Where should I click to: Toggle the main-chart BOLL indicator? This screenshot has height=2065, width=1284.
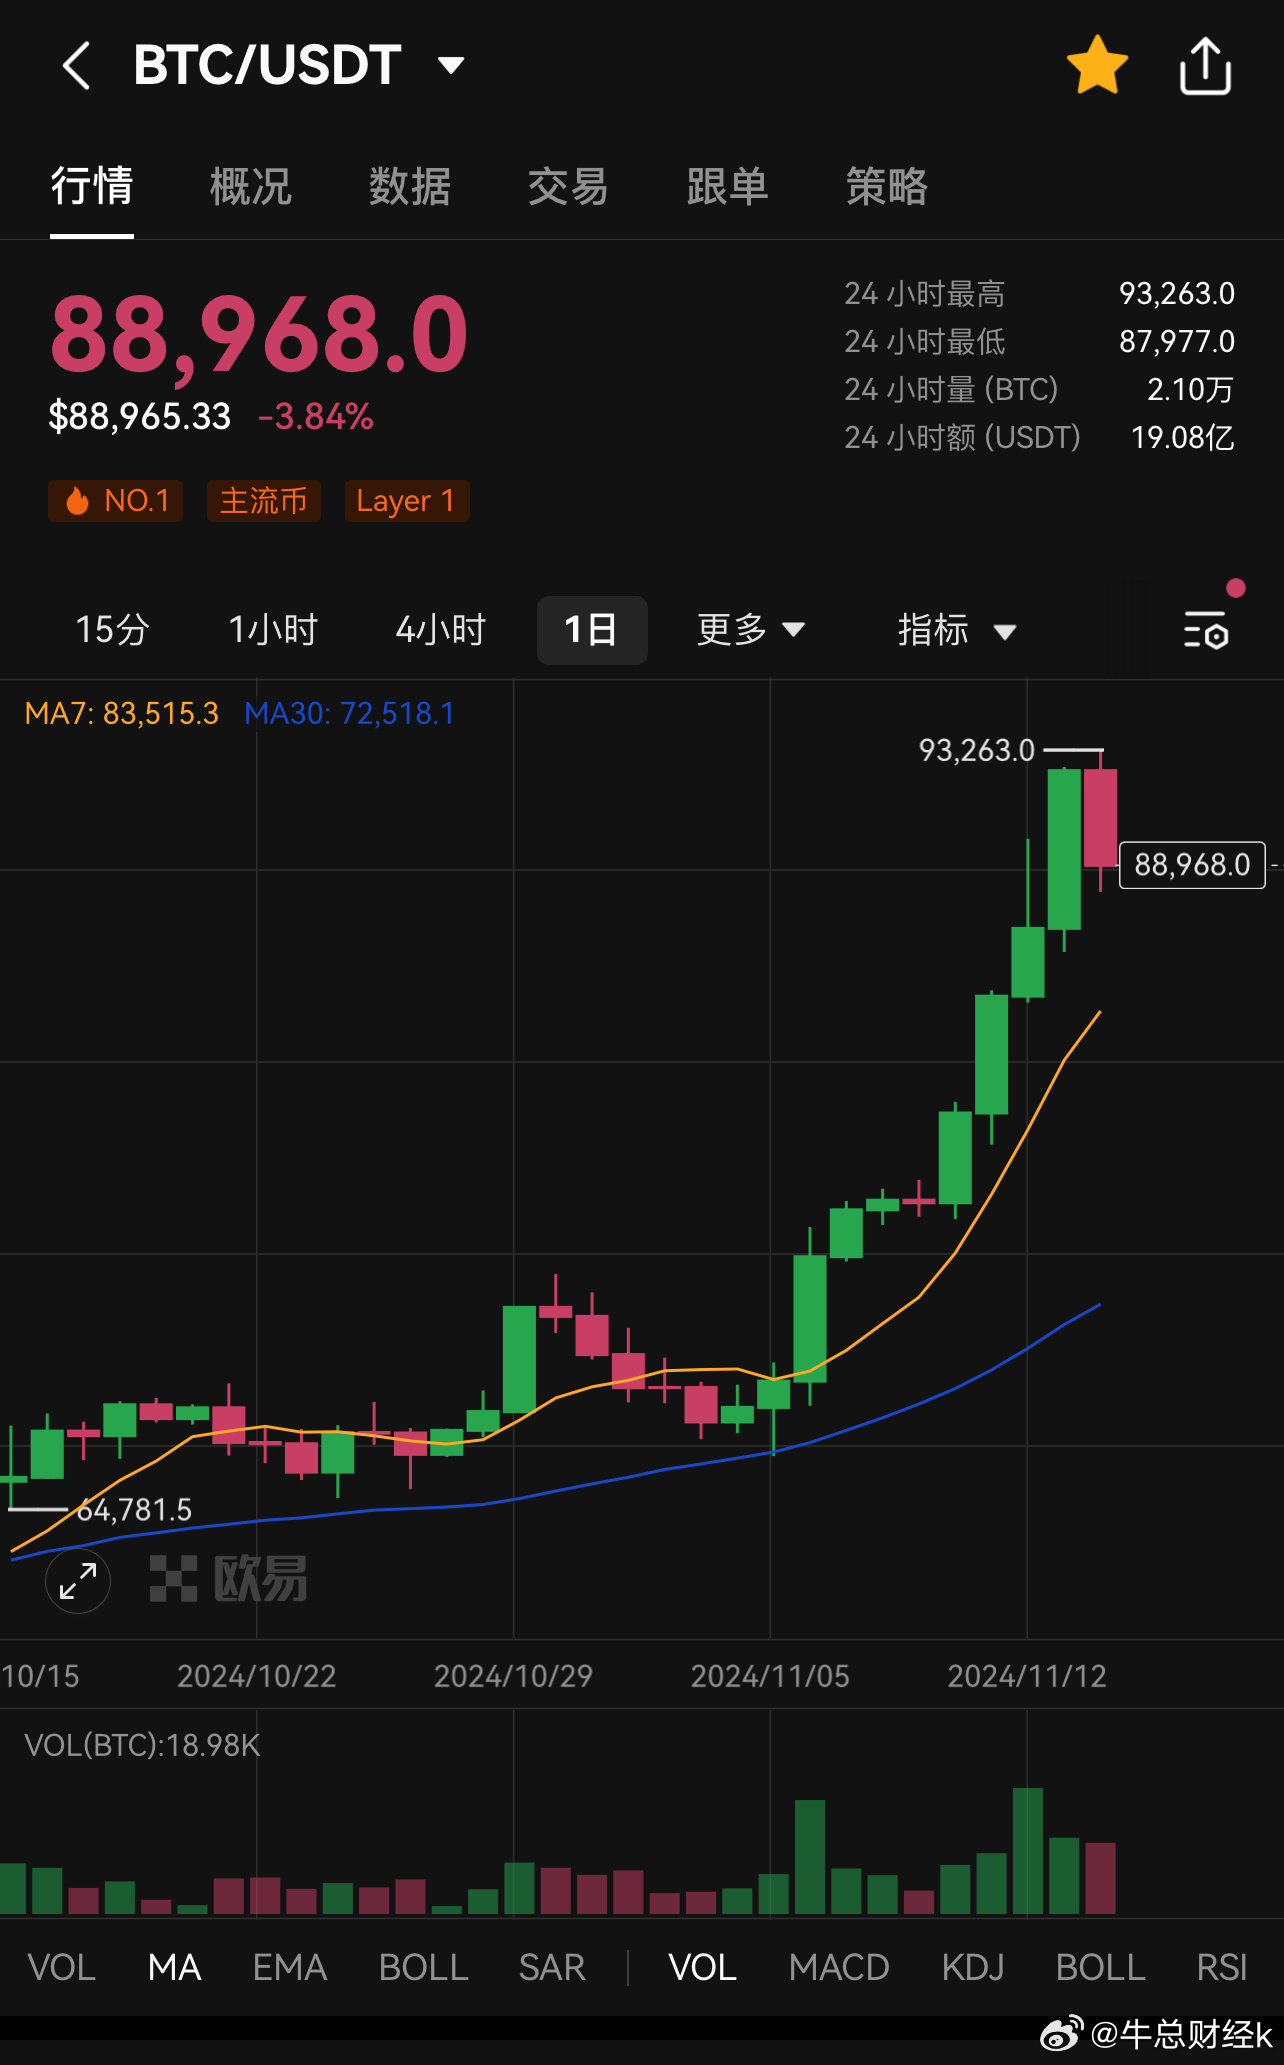tap(424, 1967)
